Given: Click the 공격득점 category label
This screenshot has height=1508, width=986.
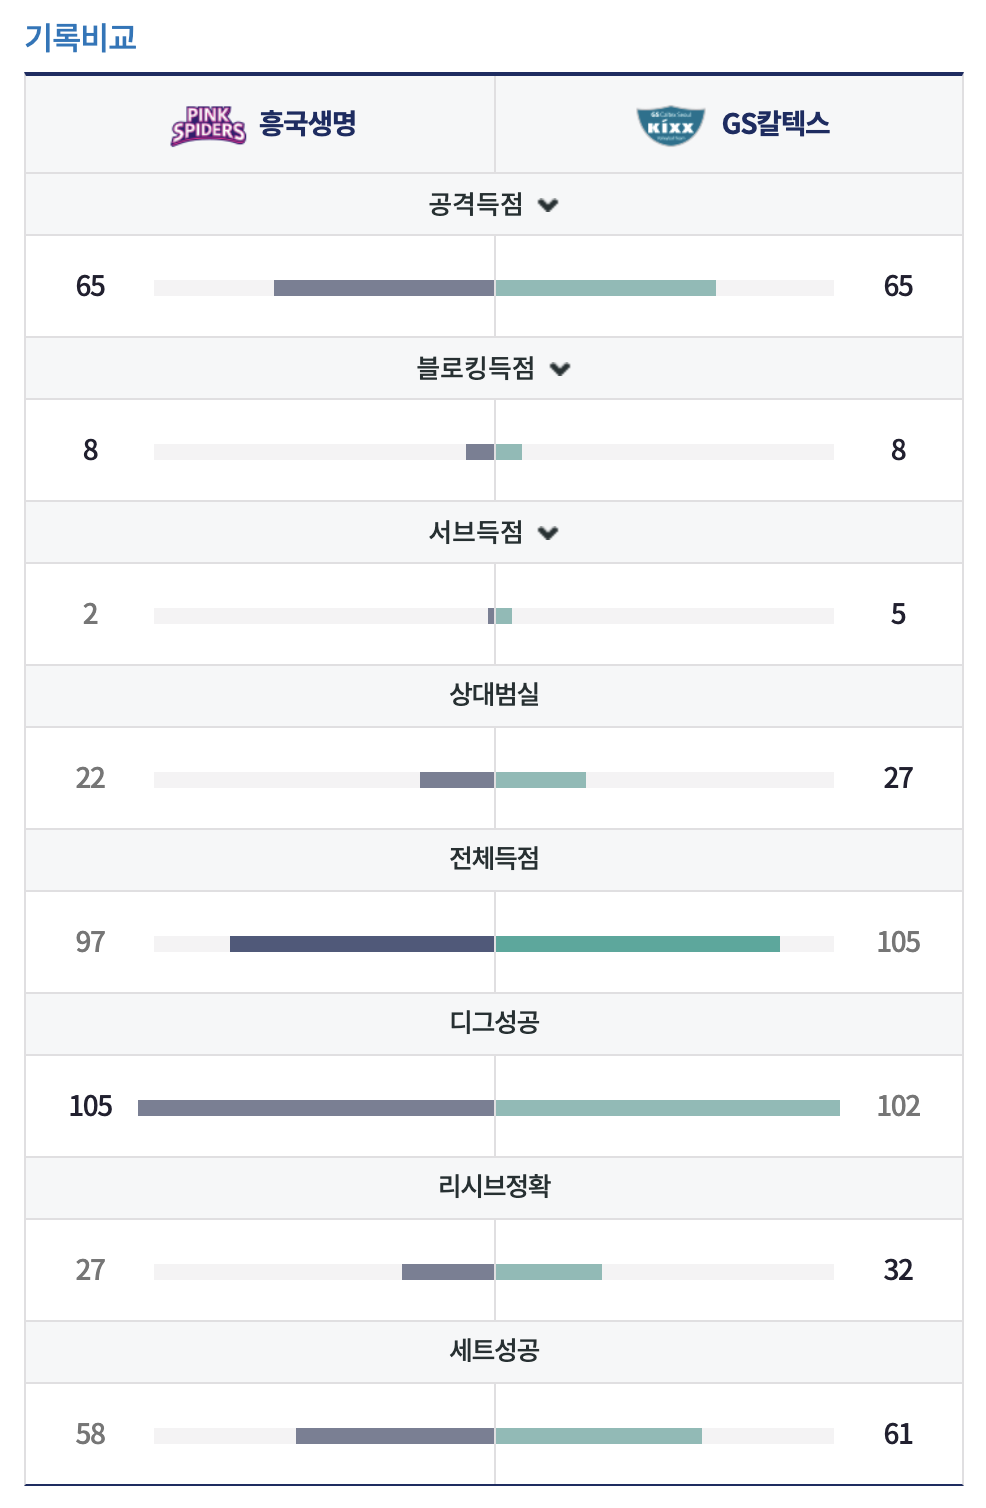Looking at the screenshot, I should coord(476,205).
